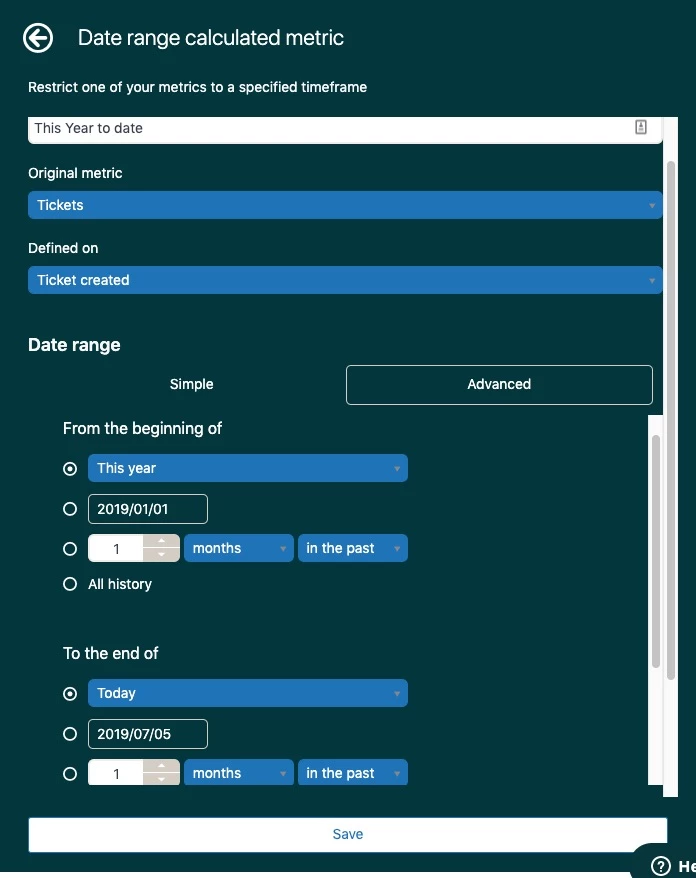
Task: Select the relative end months radio button
Action: (x=70, y=774)
